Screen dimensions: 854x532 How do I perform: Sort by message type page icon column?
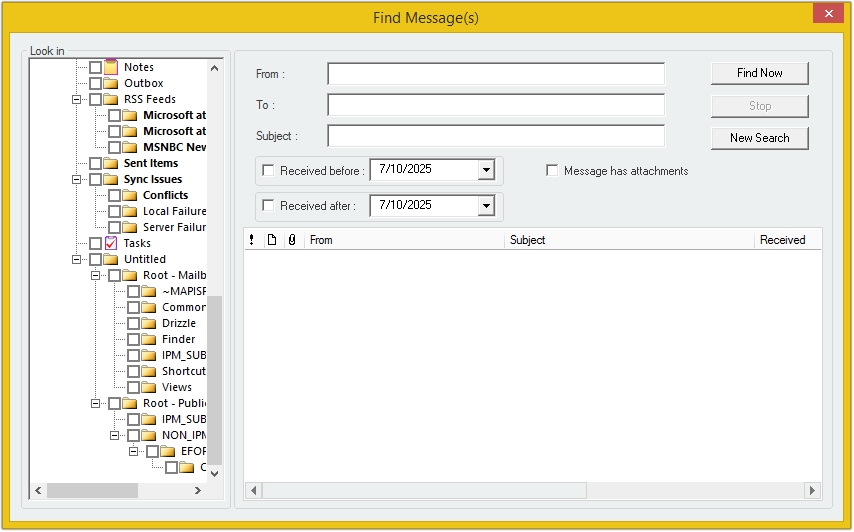pyautogui.click(x=272, y=240)
